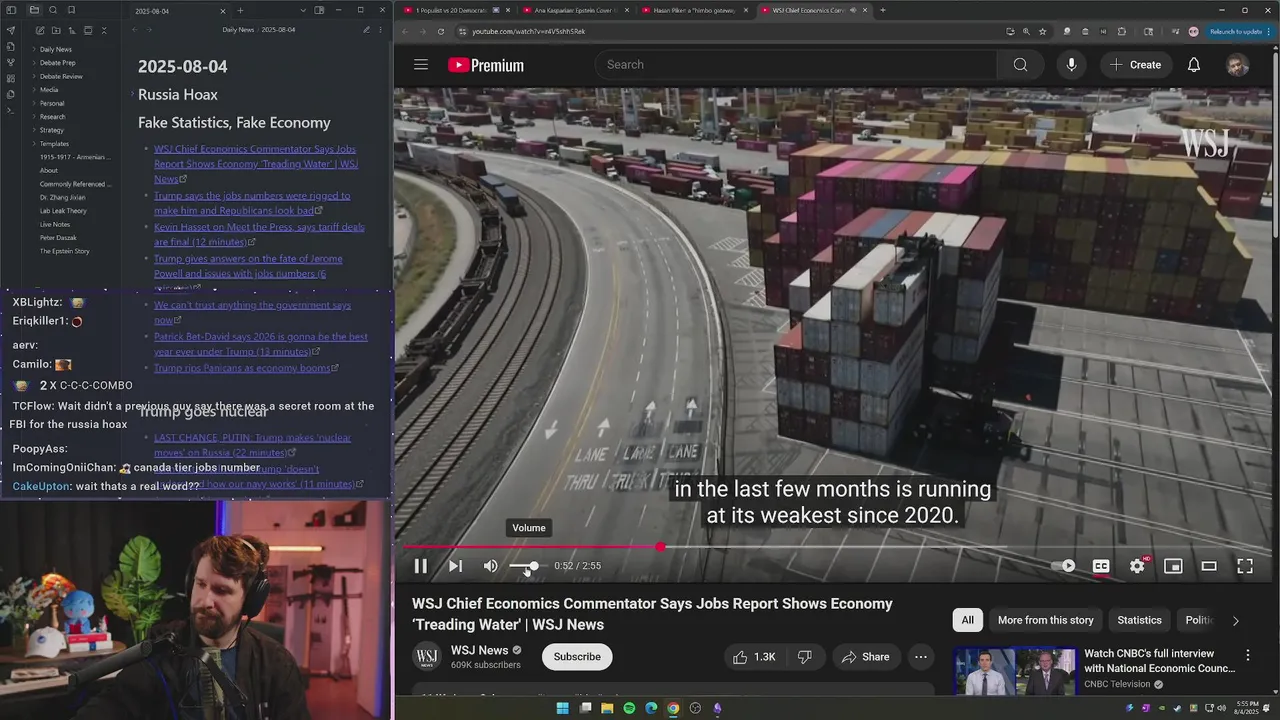Switch the note to editing mode (pencil)
The width and height of the screenshot is (1280, 720).
[x=366, y=30]
